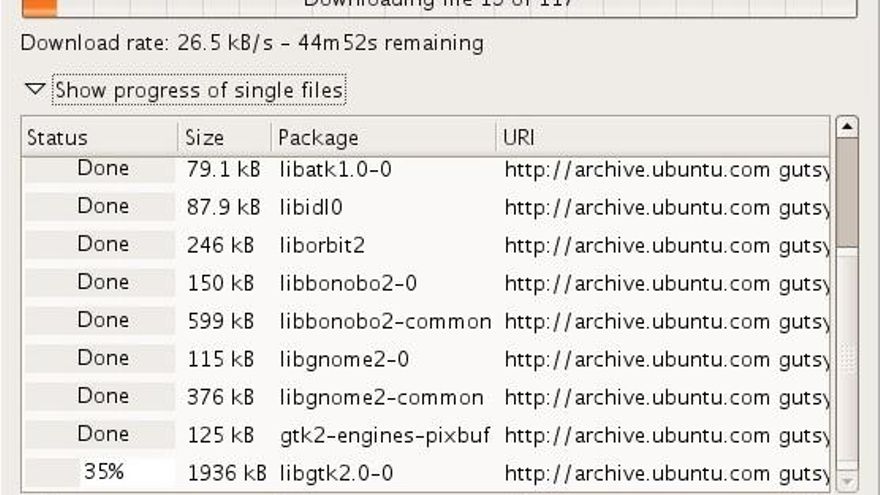Select the libgtk2.0-0 package row
Viewport: 880px width, 495px height.
[336, 473]
